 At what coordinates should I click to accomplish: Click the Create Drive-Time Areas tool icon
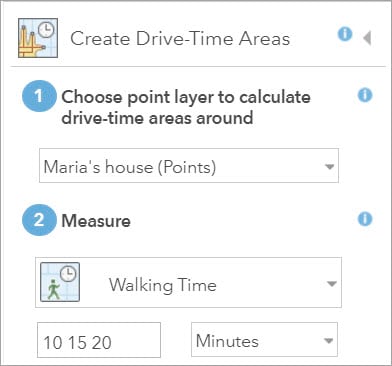38,38
